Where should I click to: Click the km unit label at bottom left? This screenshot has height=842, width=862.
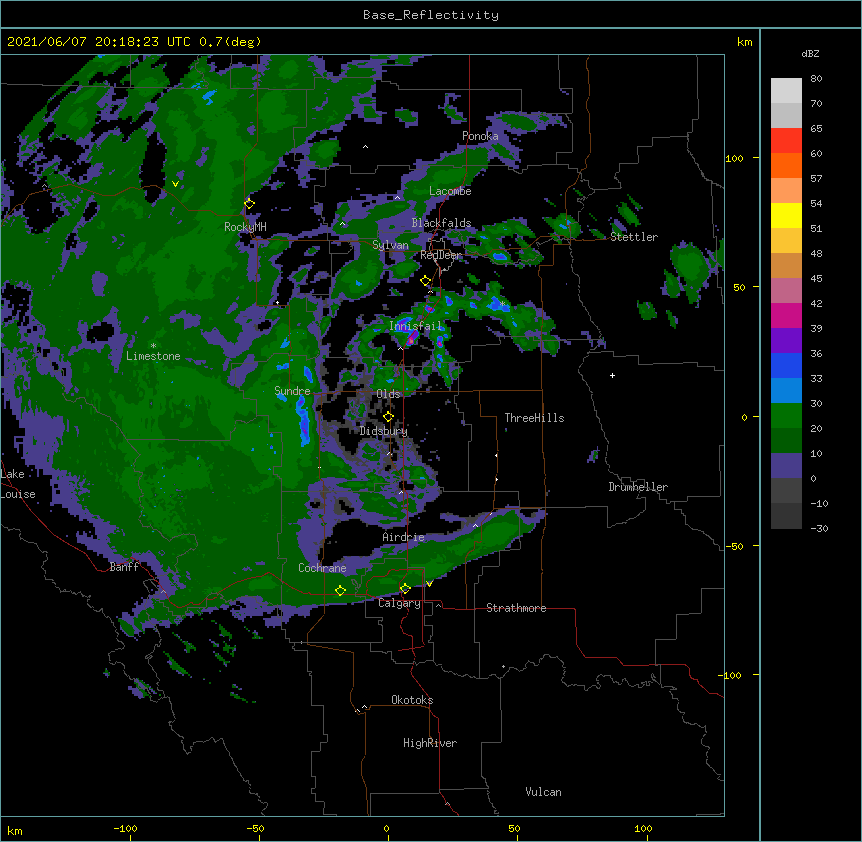click(15, 831)
